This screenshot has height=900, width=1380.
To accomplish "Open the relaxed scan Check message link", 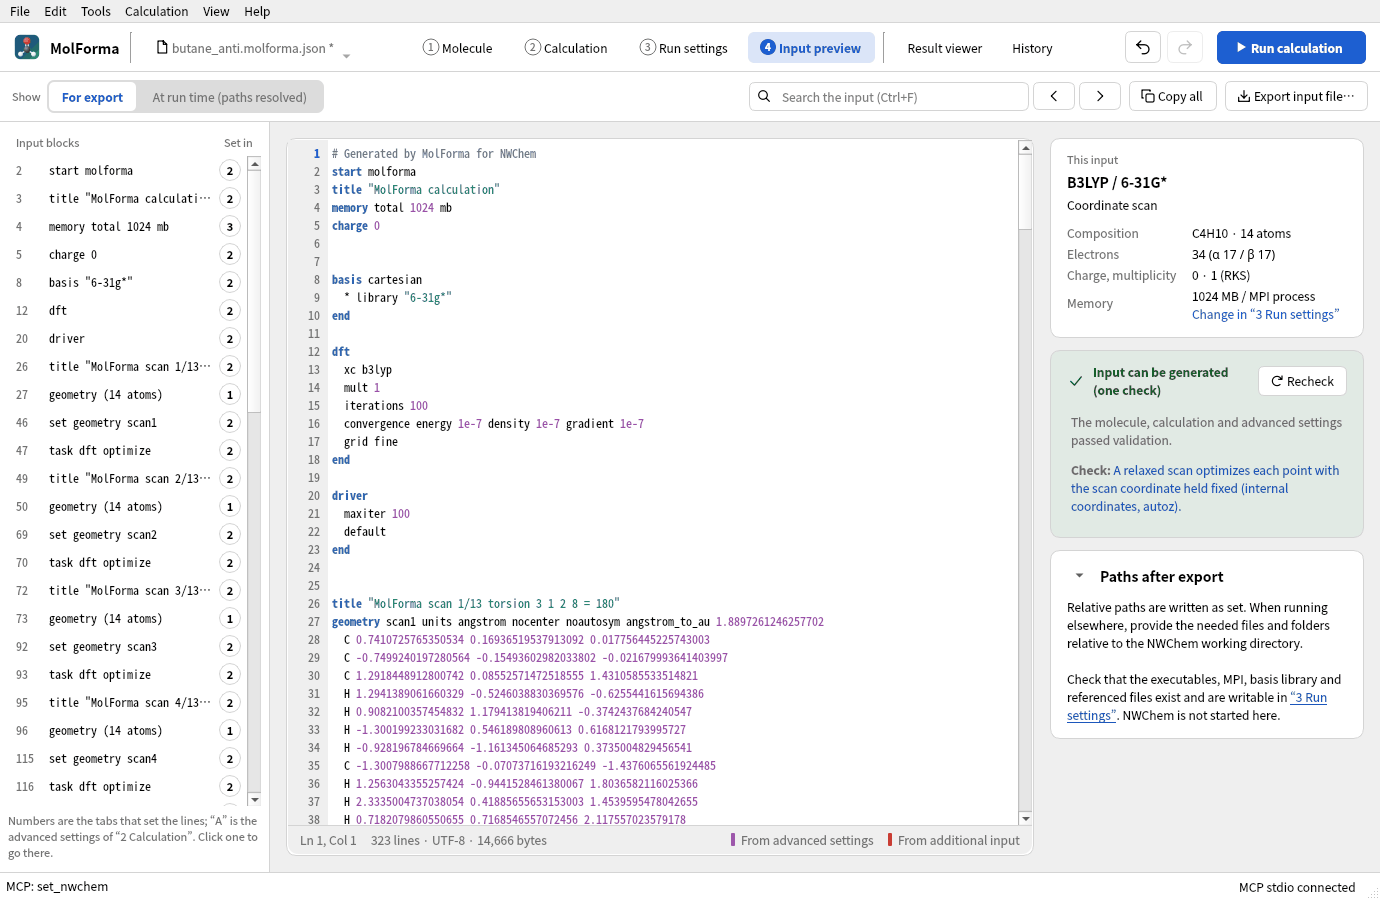I will pos(1205,488).
